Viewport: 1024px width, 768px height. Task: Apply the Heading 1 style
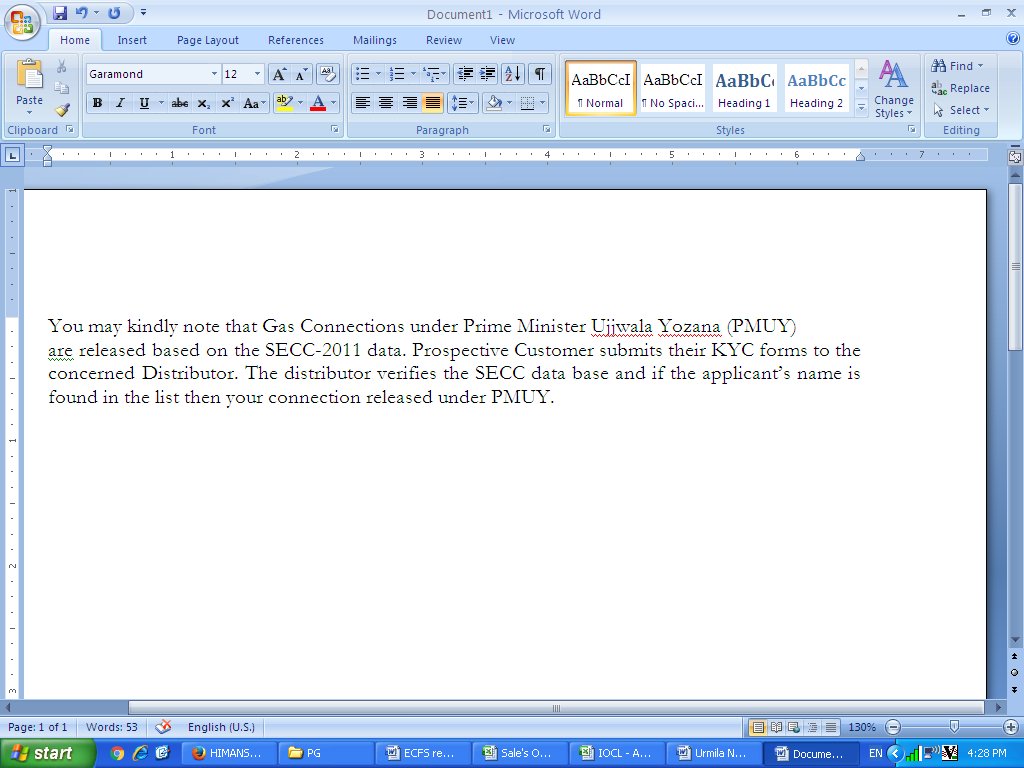pyautogui.click(x=744, y=89)
